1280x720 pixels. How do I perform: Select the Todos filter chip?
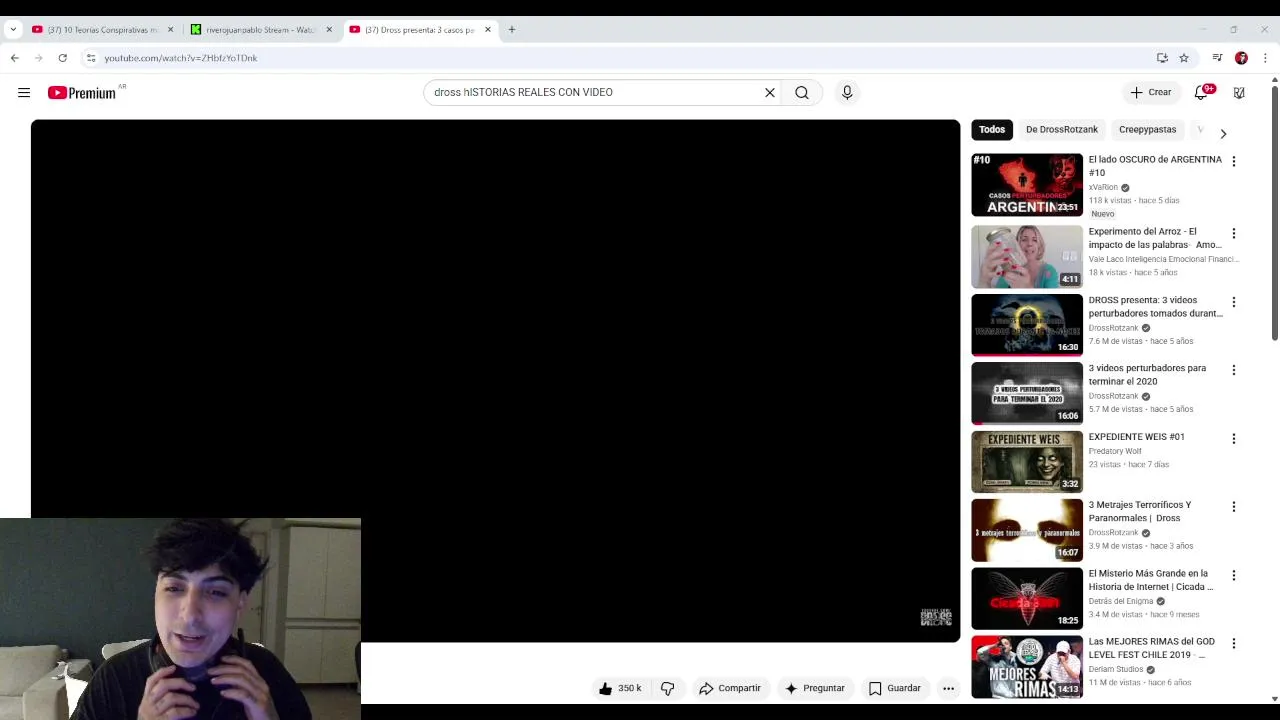(992, 130)
